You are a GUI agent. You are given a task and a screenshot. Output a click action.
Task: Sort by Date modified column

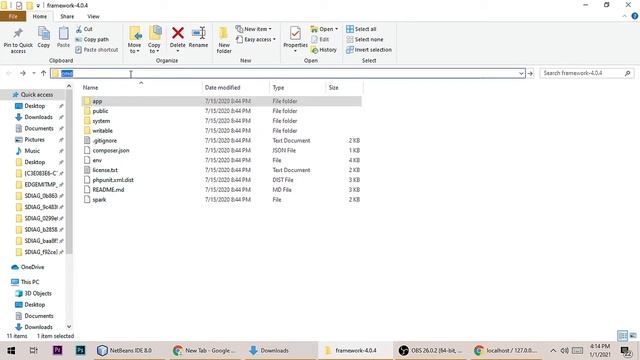pyautogui.click(x=236, y=87)
